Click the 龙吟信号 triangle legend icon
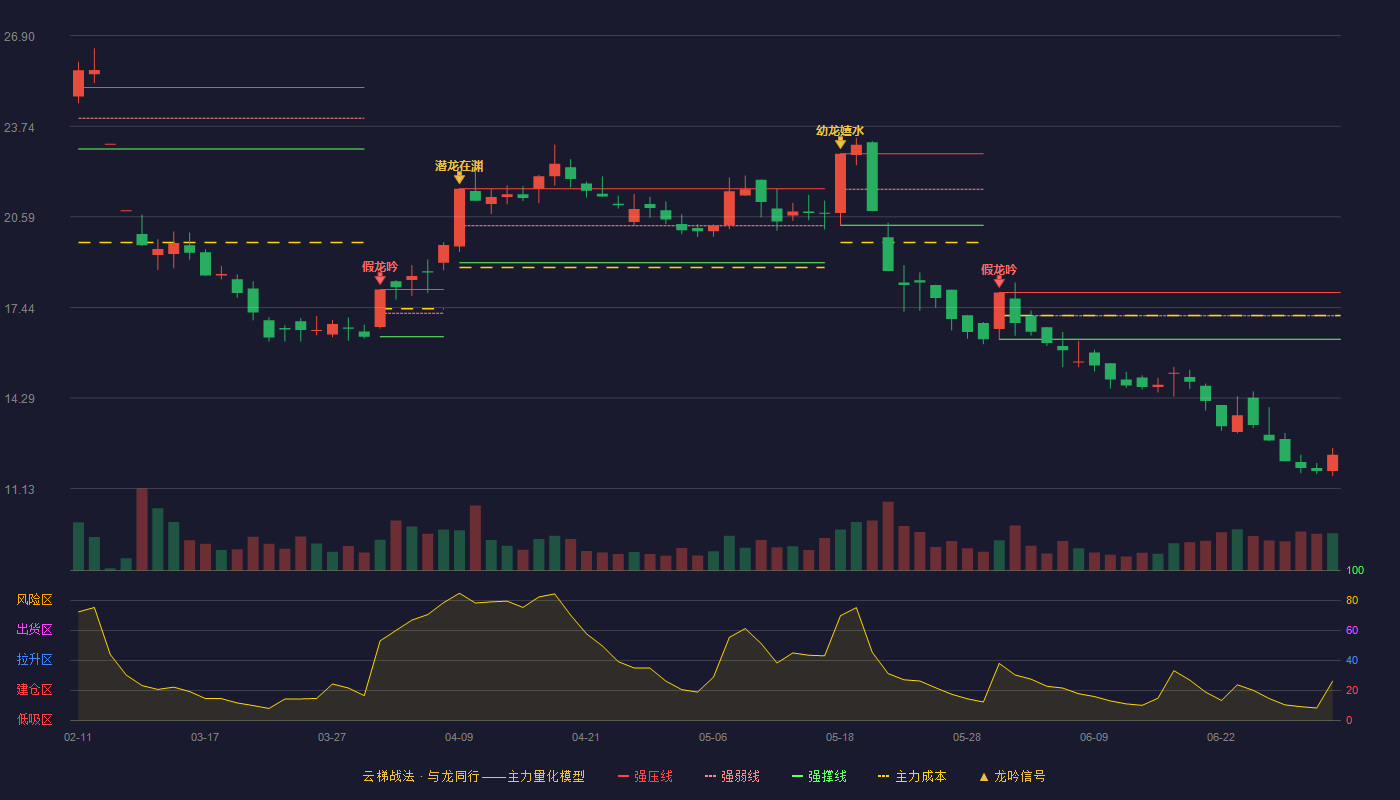 (983, 776)
